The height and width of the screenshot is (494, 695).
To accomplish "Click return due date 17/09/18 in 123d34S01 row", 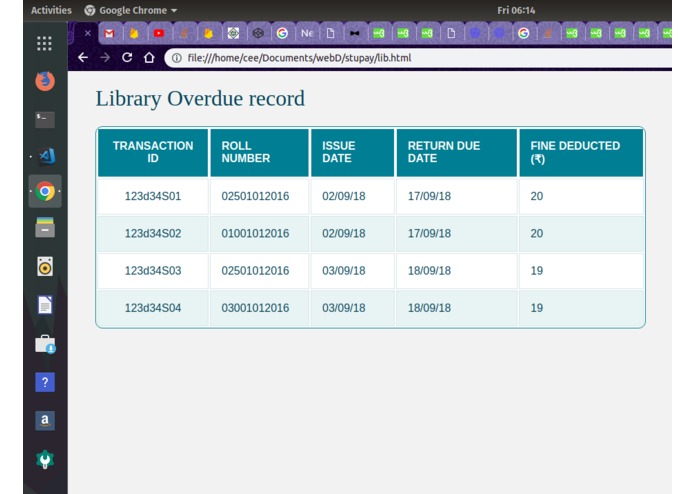I will [x=429, y=196].
